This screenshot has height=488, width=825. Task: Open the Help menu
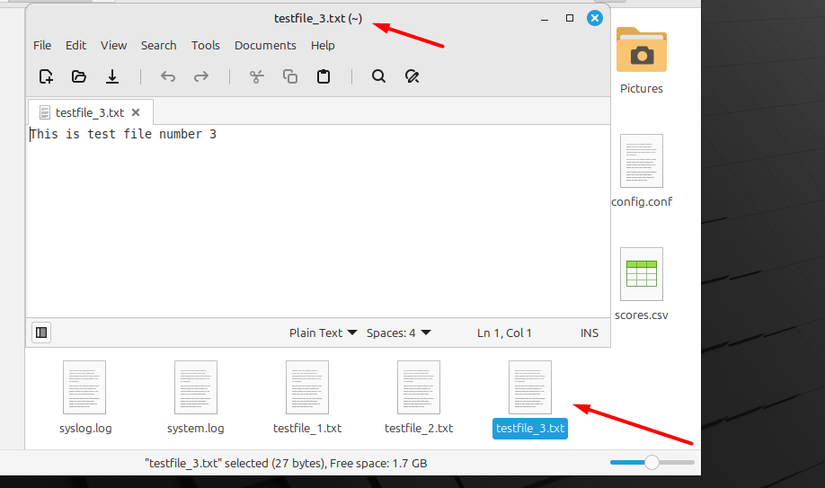coord(323,46)
